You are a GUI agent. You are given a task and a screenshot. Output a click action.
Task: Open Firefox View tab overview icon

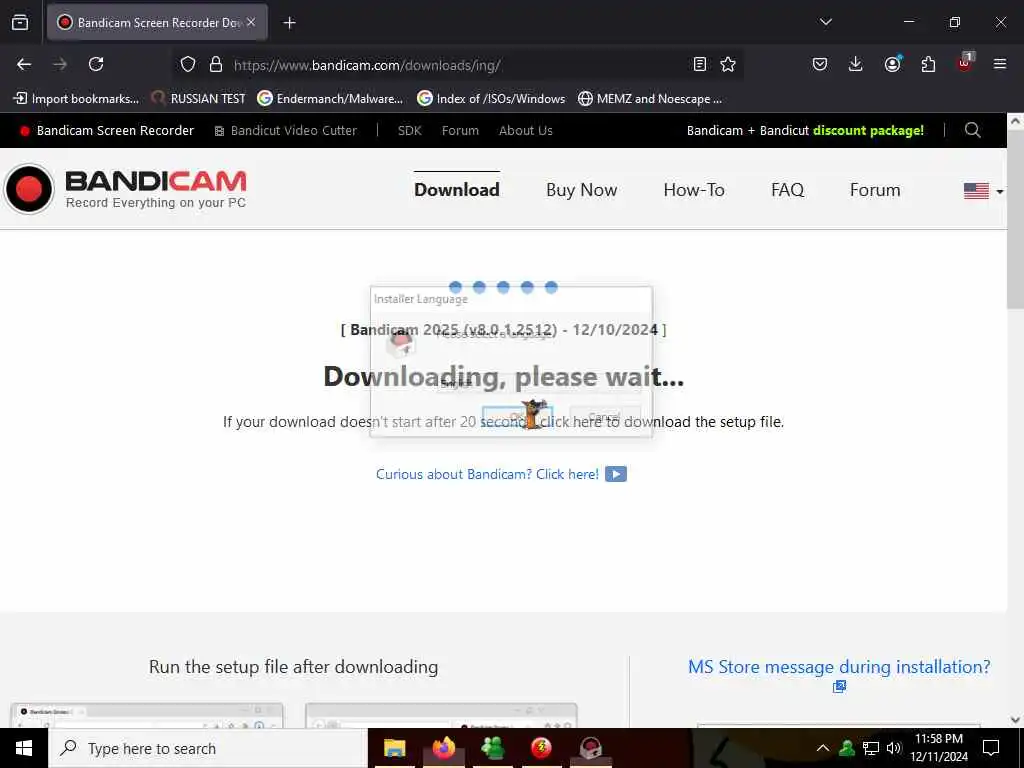click(x=20, y=22)
